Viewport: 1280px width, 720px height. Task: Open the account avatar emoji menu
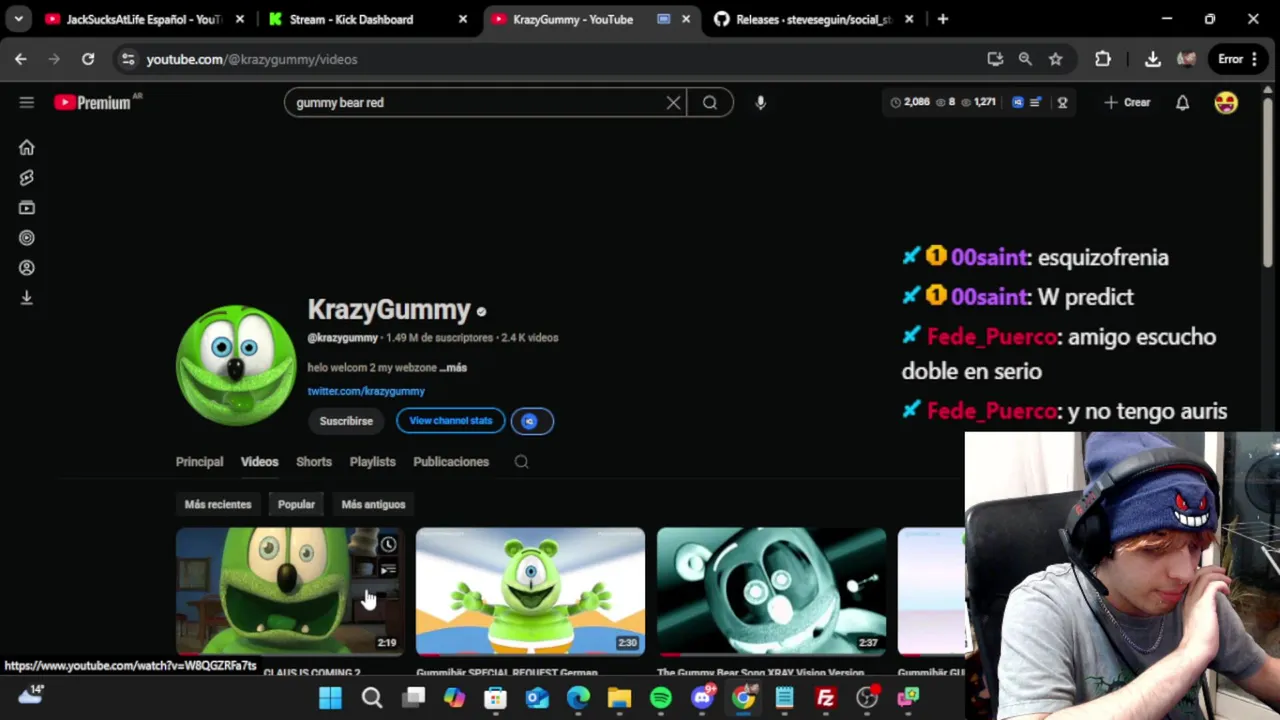(x=1226, y=102)
